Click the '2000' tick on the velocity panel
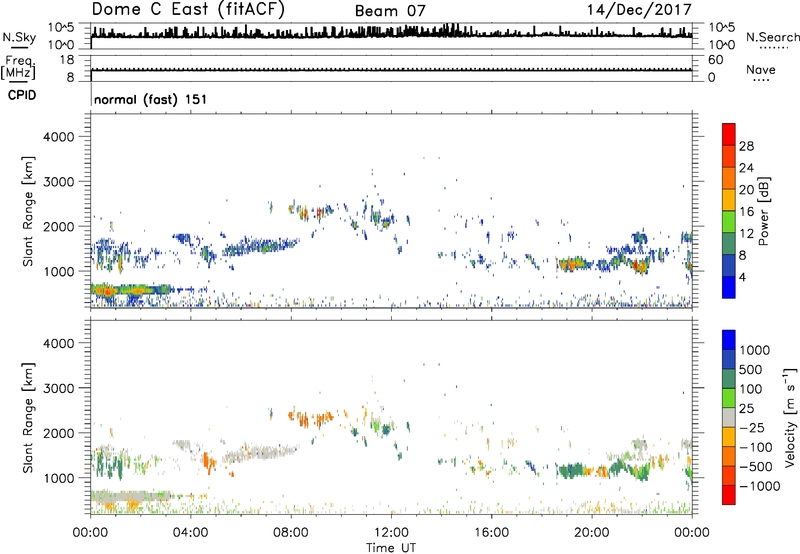 59,433
